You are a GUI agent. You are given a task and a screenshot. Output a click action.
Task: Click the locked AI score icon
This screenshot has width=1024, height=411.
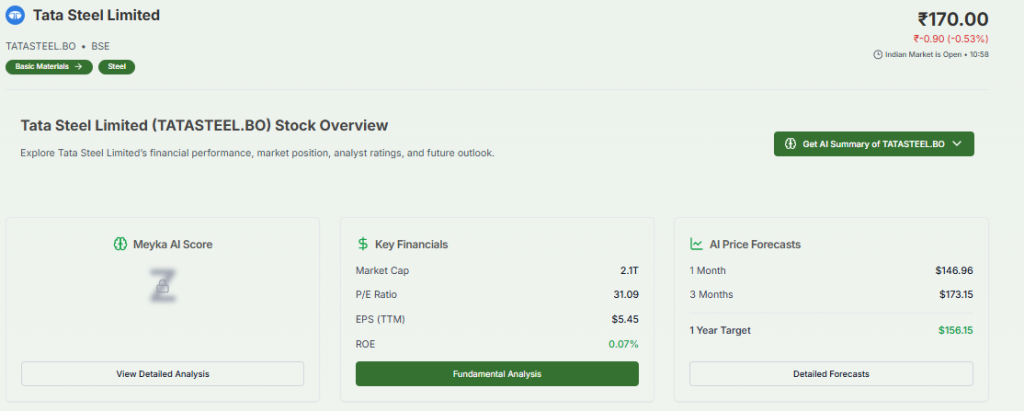pyautogui.click(x=162, y=286)
